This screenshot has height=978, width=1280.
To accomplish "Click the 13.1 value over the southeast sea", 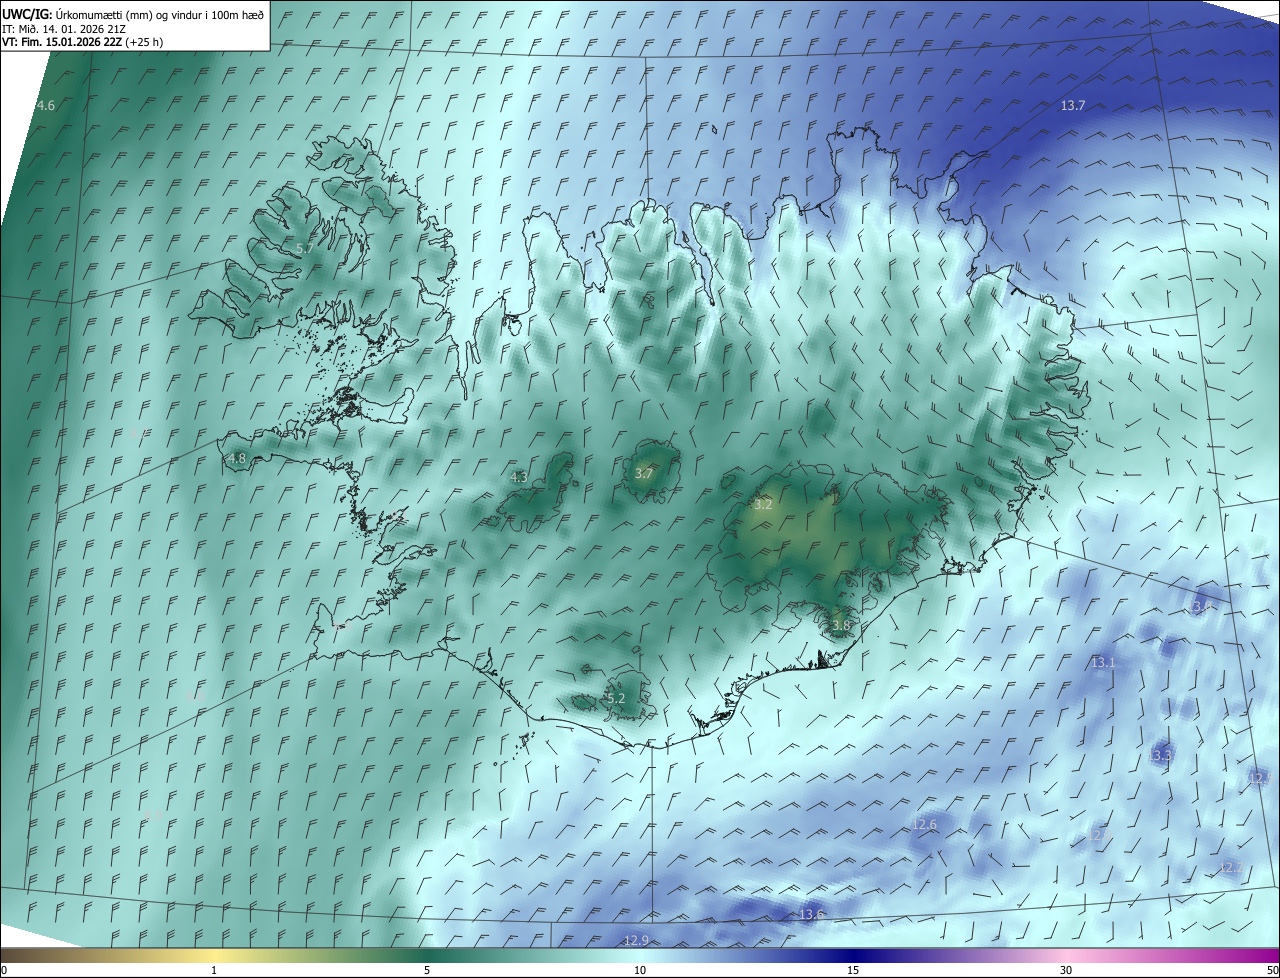I will point(1103,662).
